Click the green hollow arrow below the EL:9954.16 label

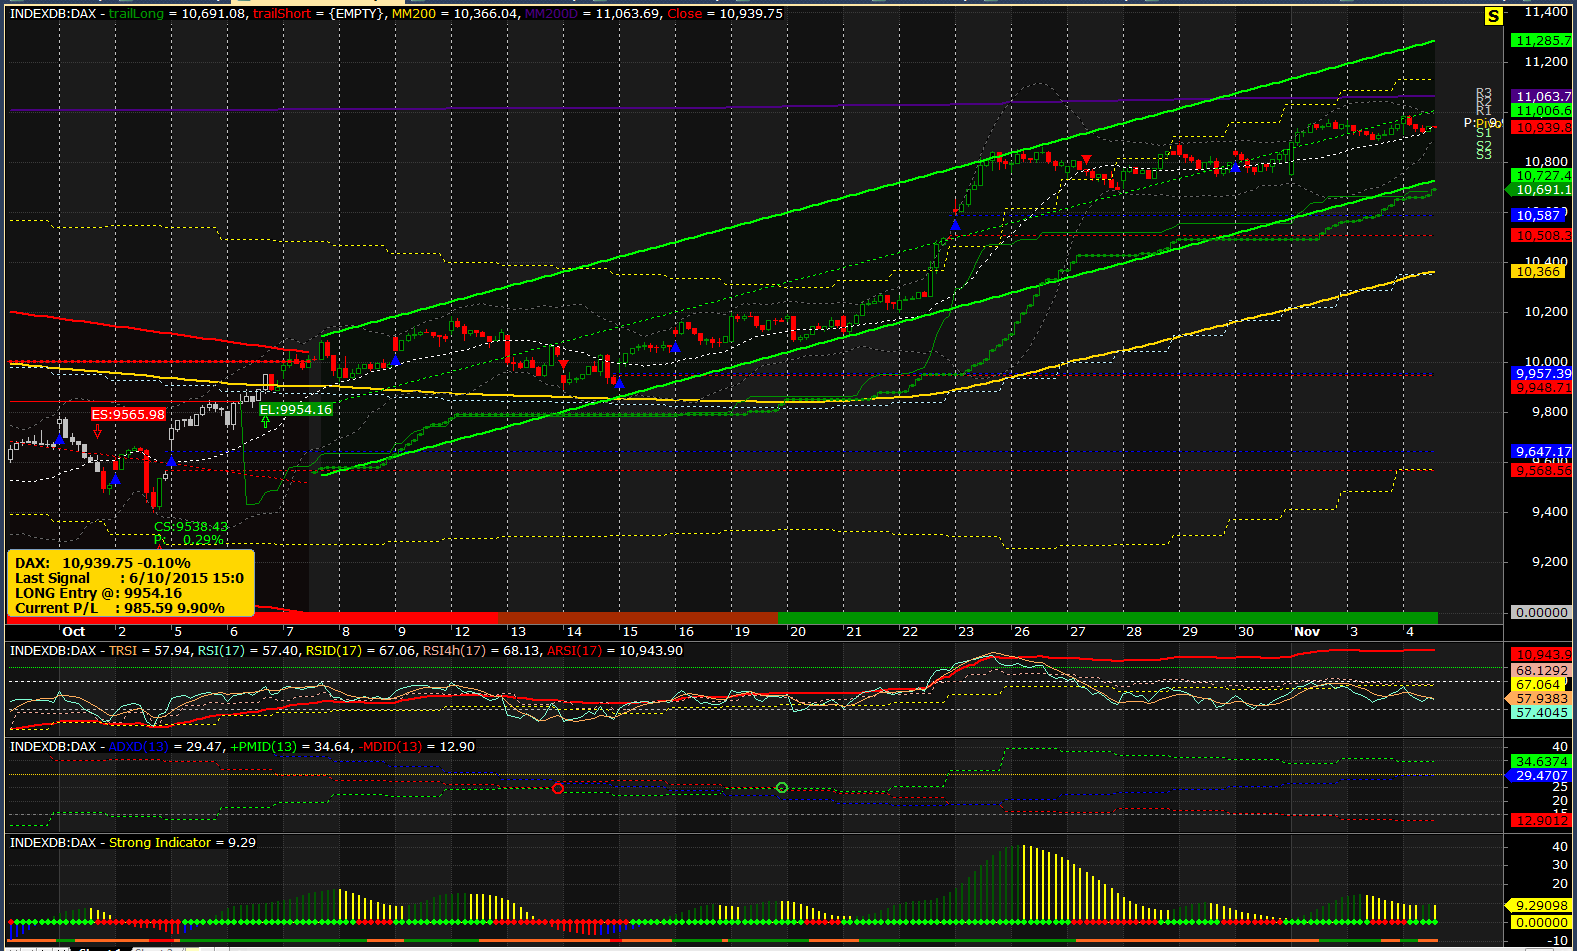coord(266,422)
